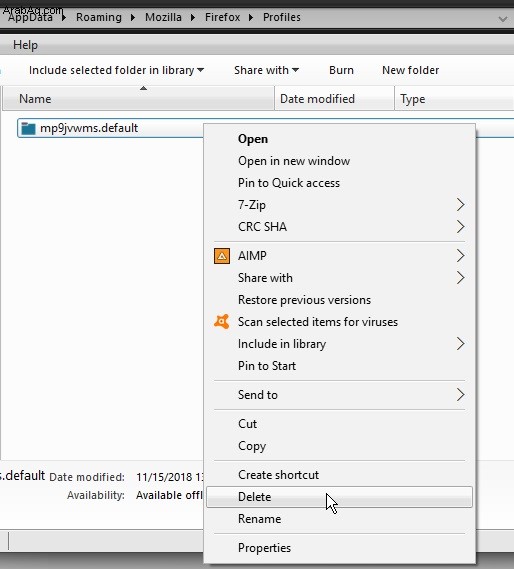Image resolution: width=514 pixels, height=569 pixels.
Task: Go to Roaming in the breadcrumb path
Action: [x=99, y=17]
